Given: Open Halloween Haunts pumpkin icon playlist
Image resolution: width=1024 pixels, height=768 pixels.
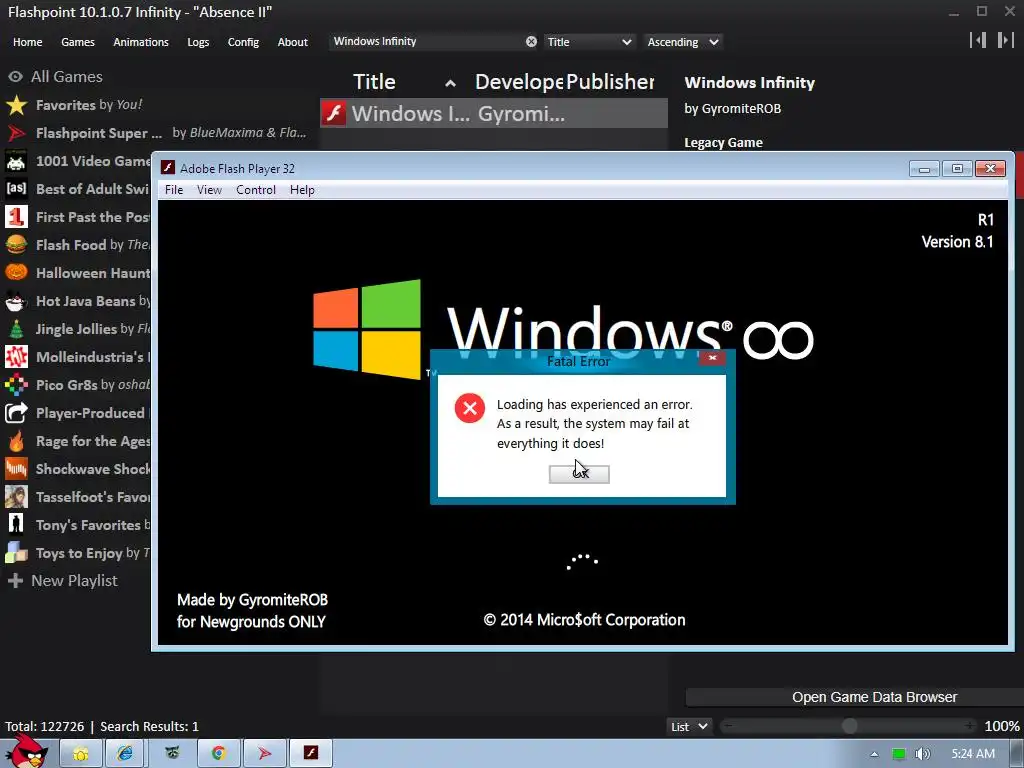Looking at the screenshot, I should pos(16,272).
